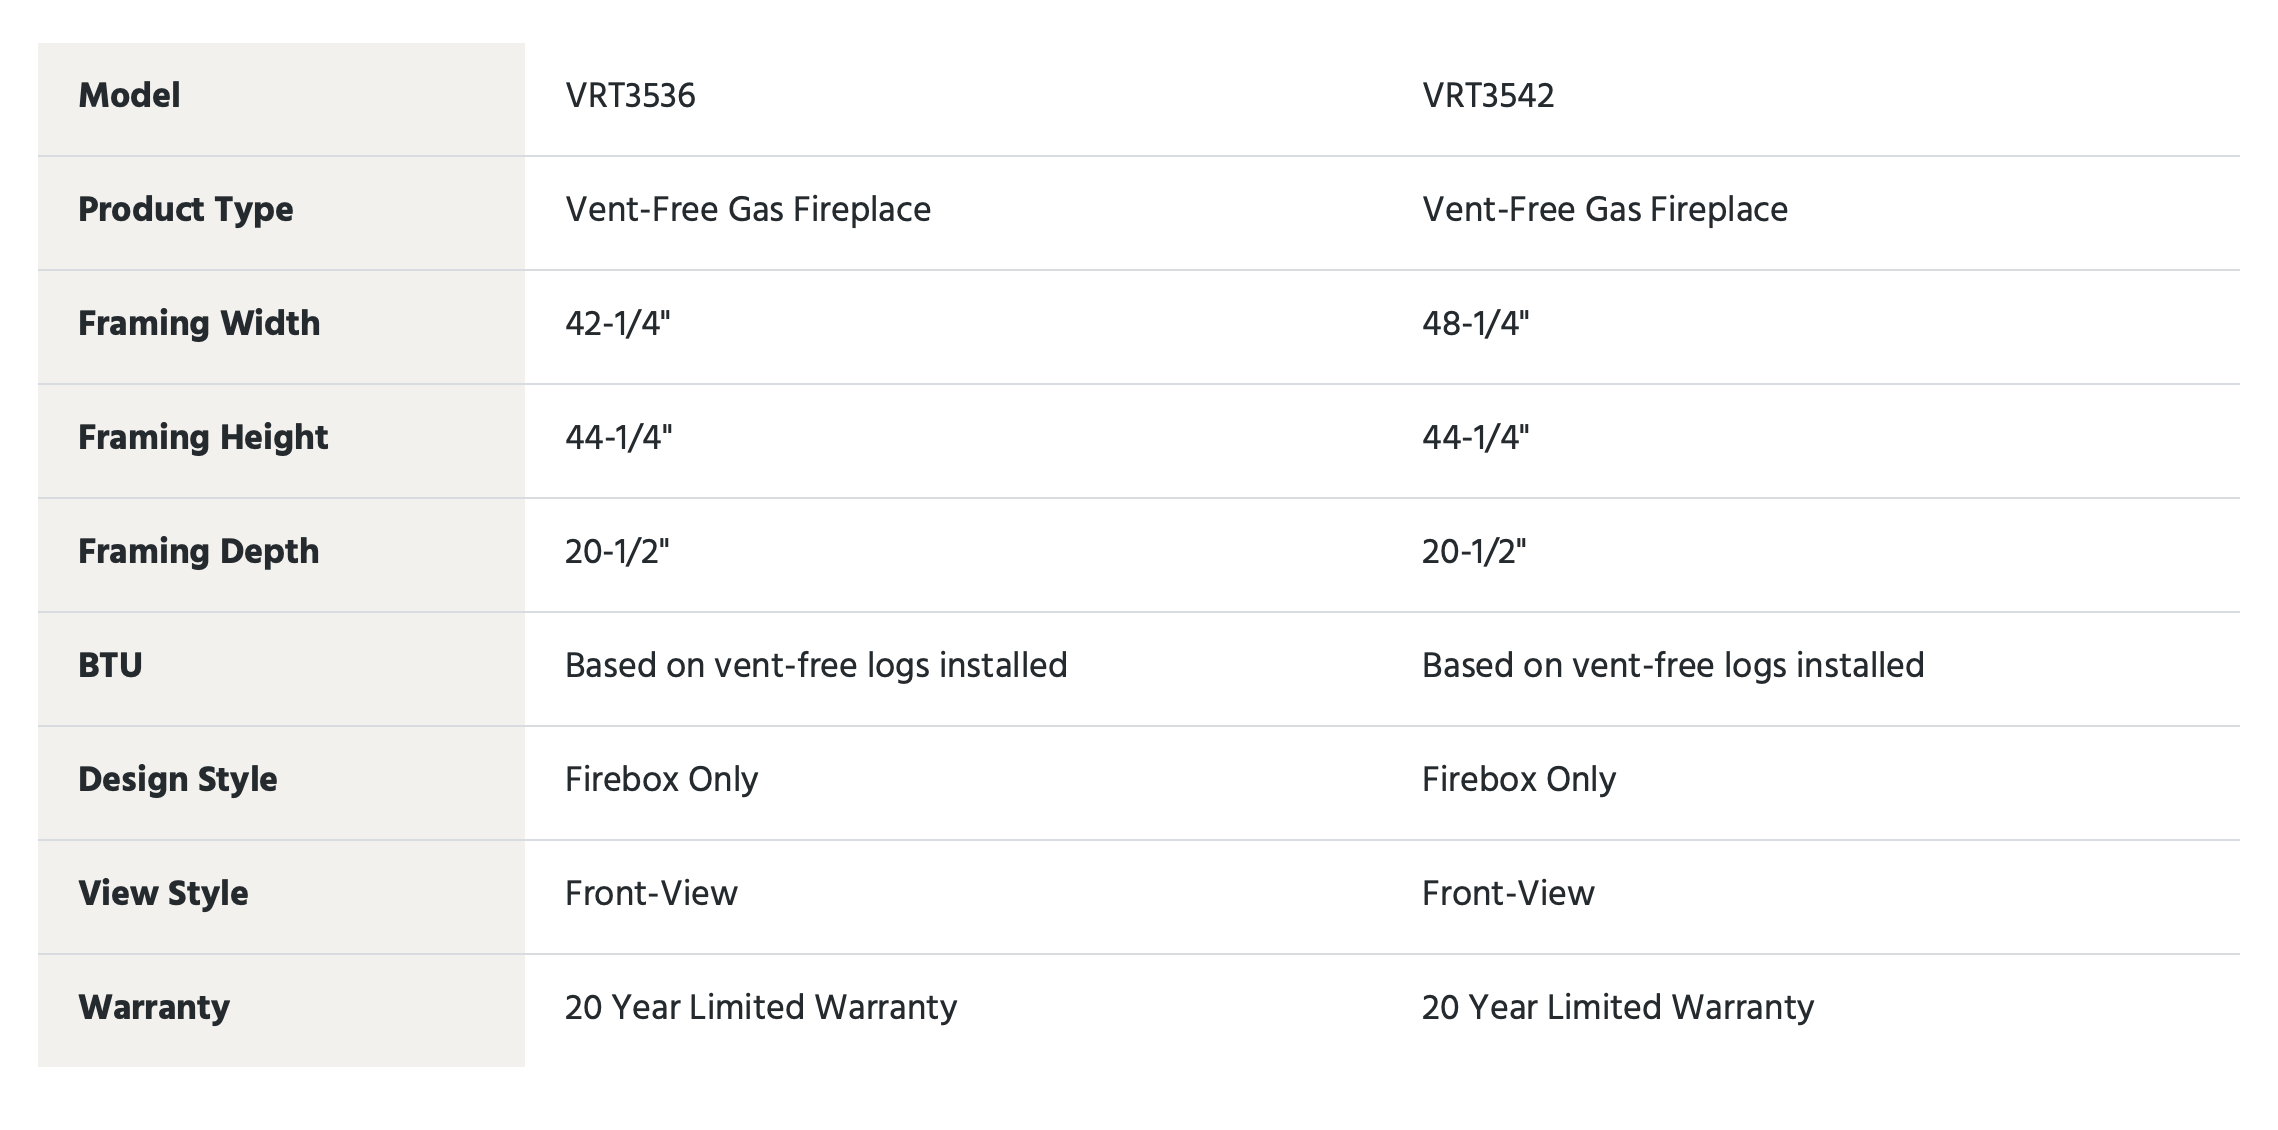The height and width of the screenshot is (1130, 2278).
Task: Click the Warranty row label
Action: [x=154, y=1008]
